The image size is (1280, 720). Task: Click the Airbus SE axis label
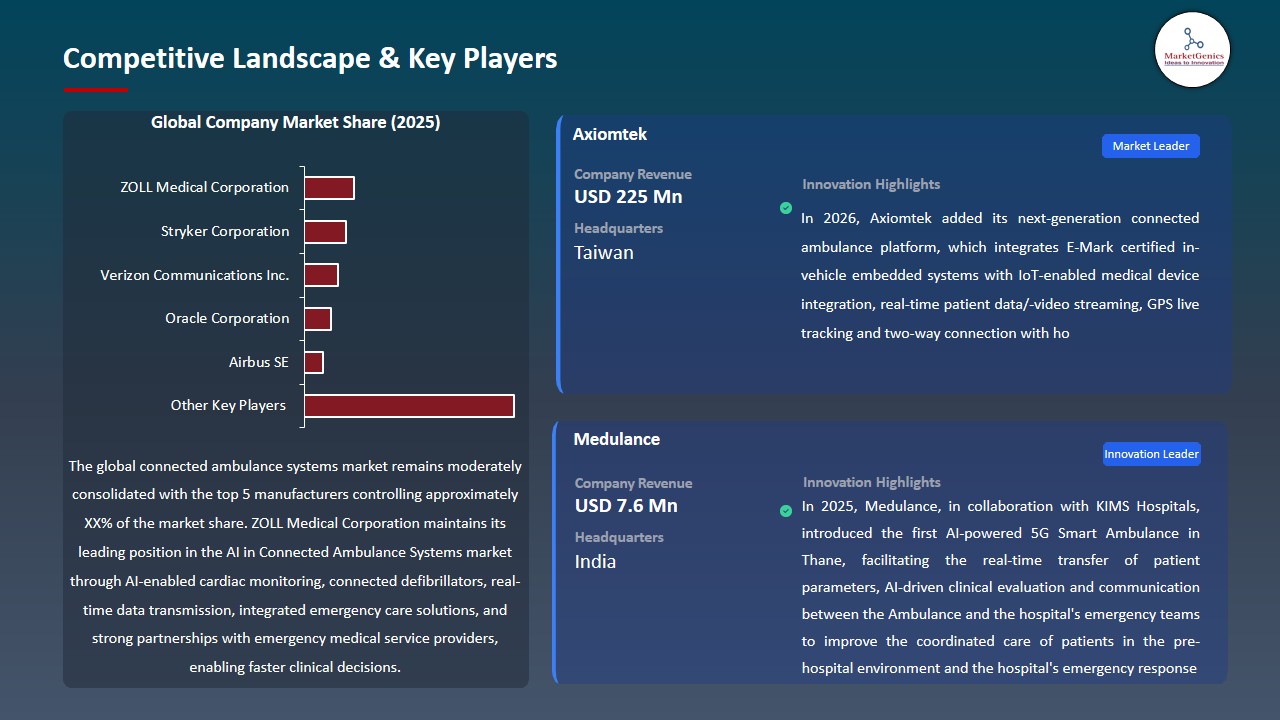click(258, 362)
